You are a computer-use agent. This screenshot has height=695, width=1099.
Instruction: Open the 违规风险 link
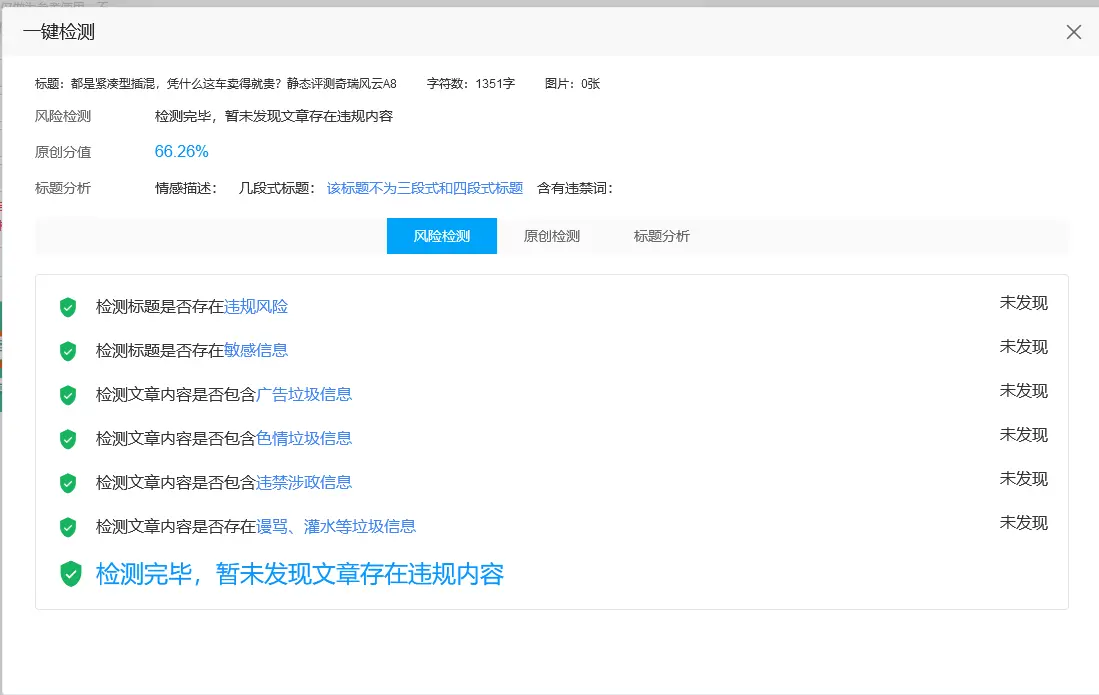tap(256, 307)
